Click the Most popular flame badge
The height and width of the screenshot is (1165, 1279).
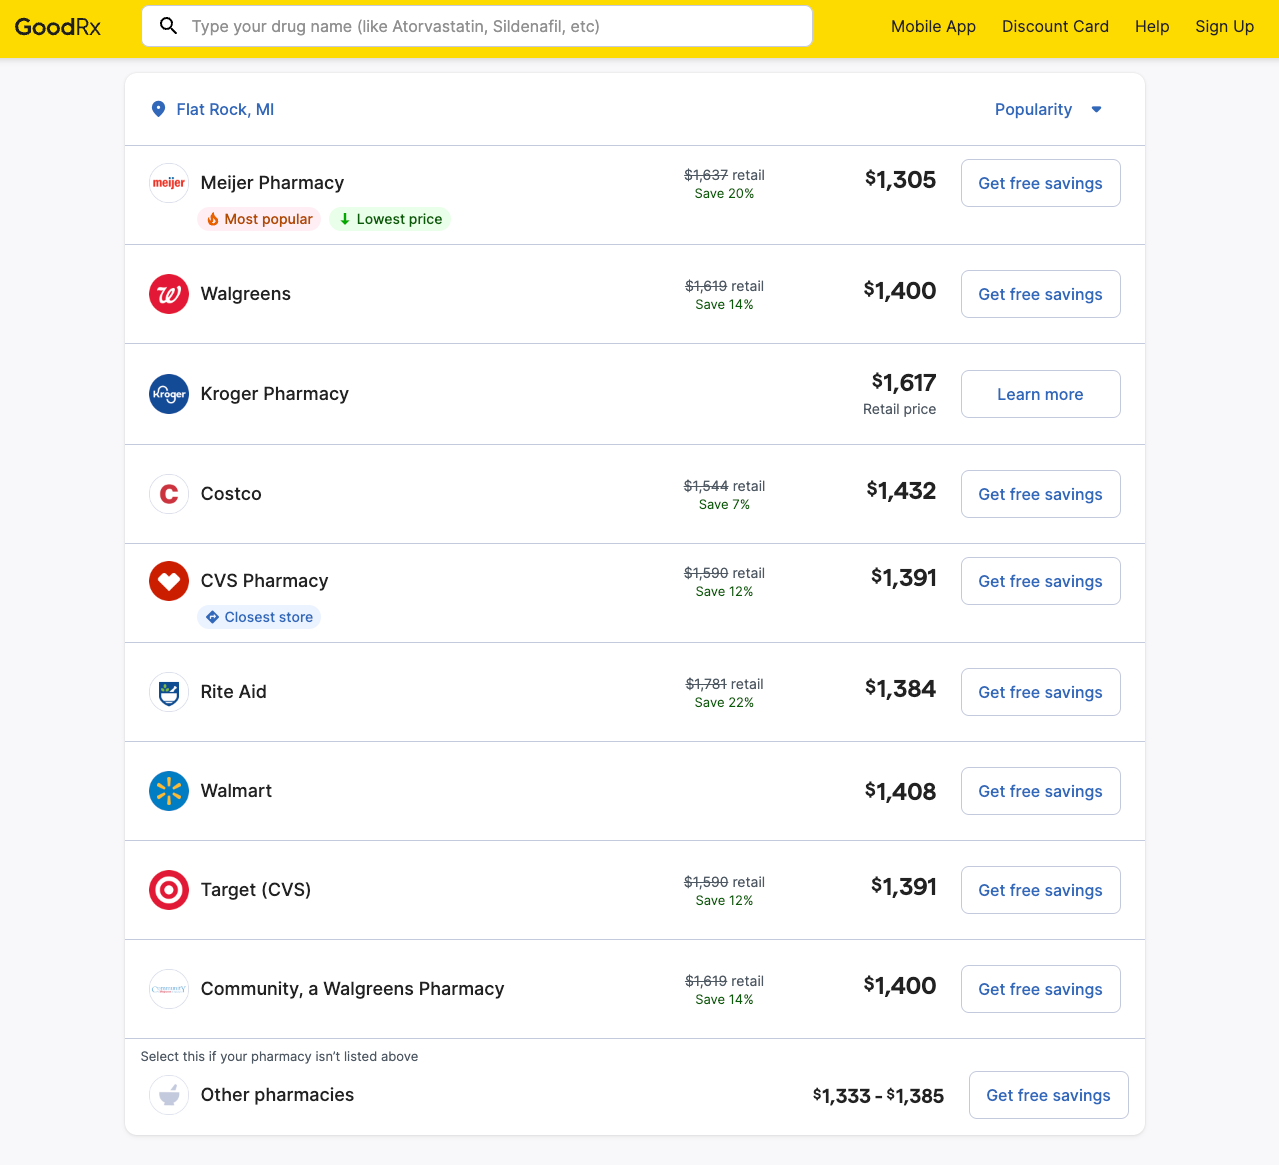(x=259, y=219)
